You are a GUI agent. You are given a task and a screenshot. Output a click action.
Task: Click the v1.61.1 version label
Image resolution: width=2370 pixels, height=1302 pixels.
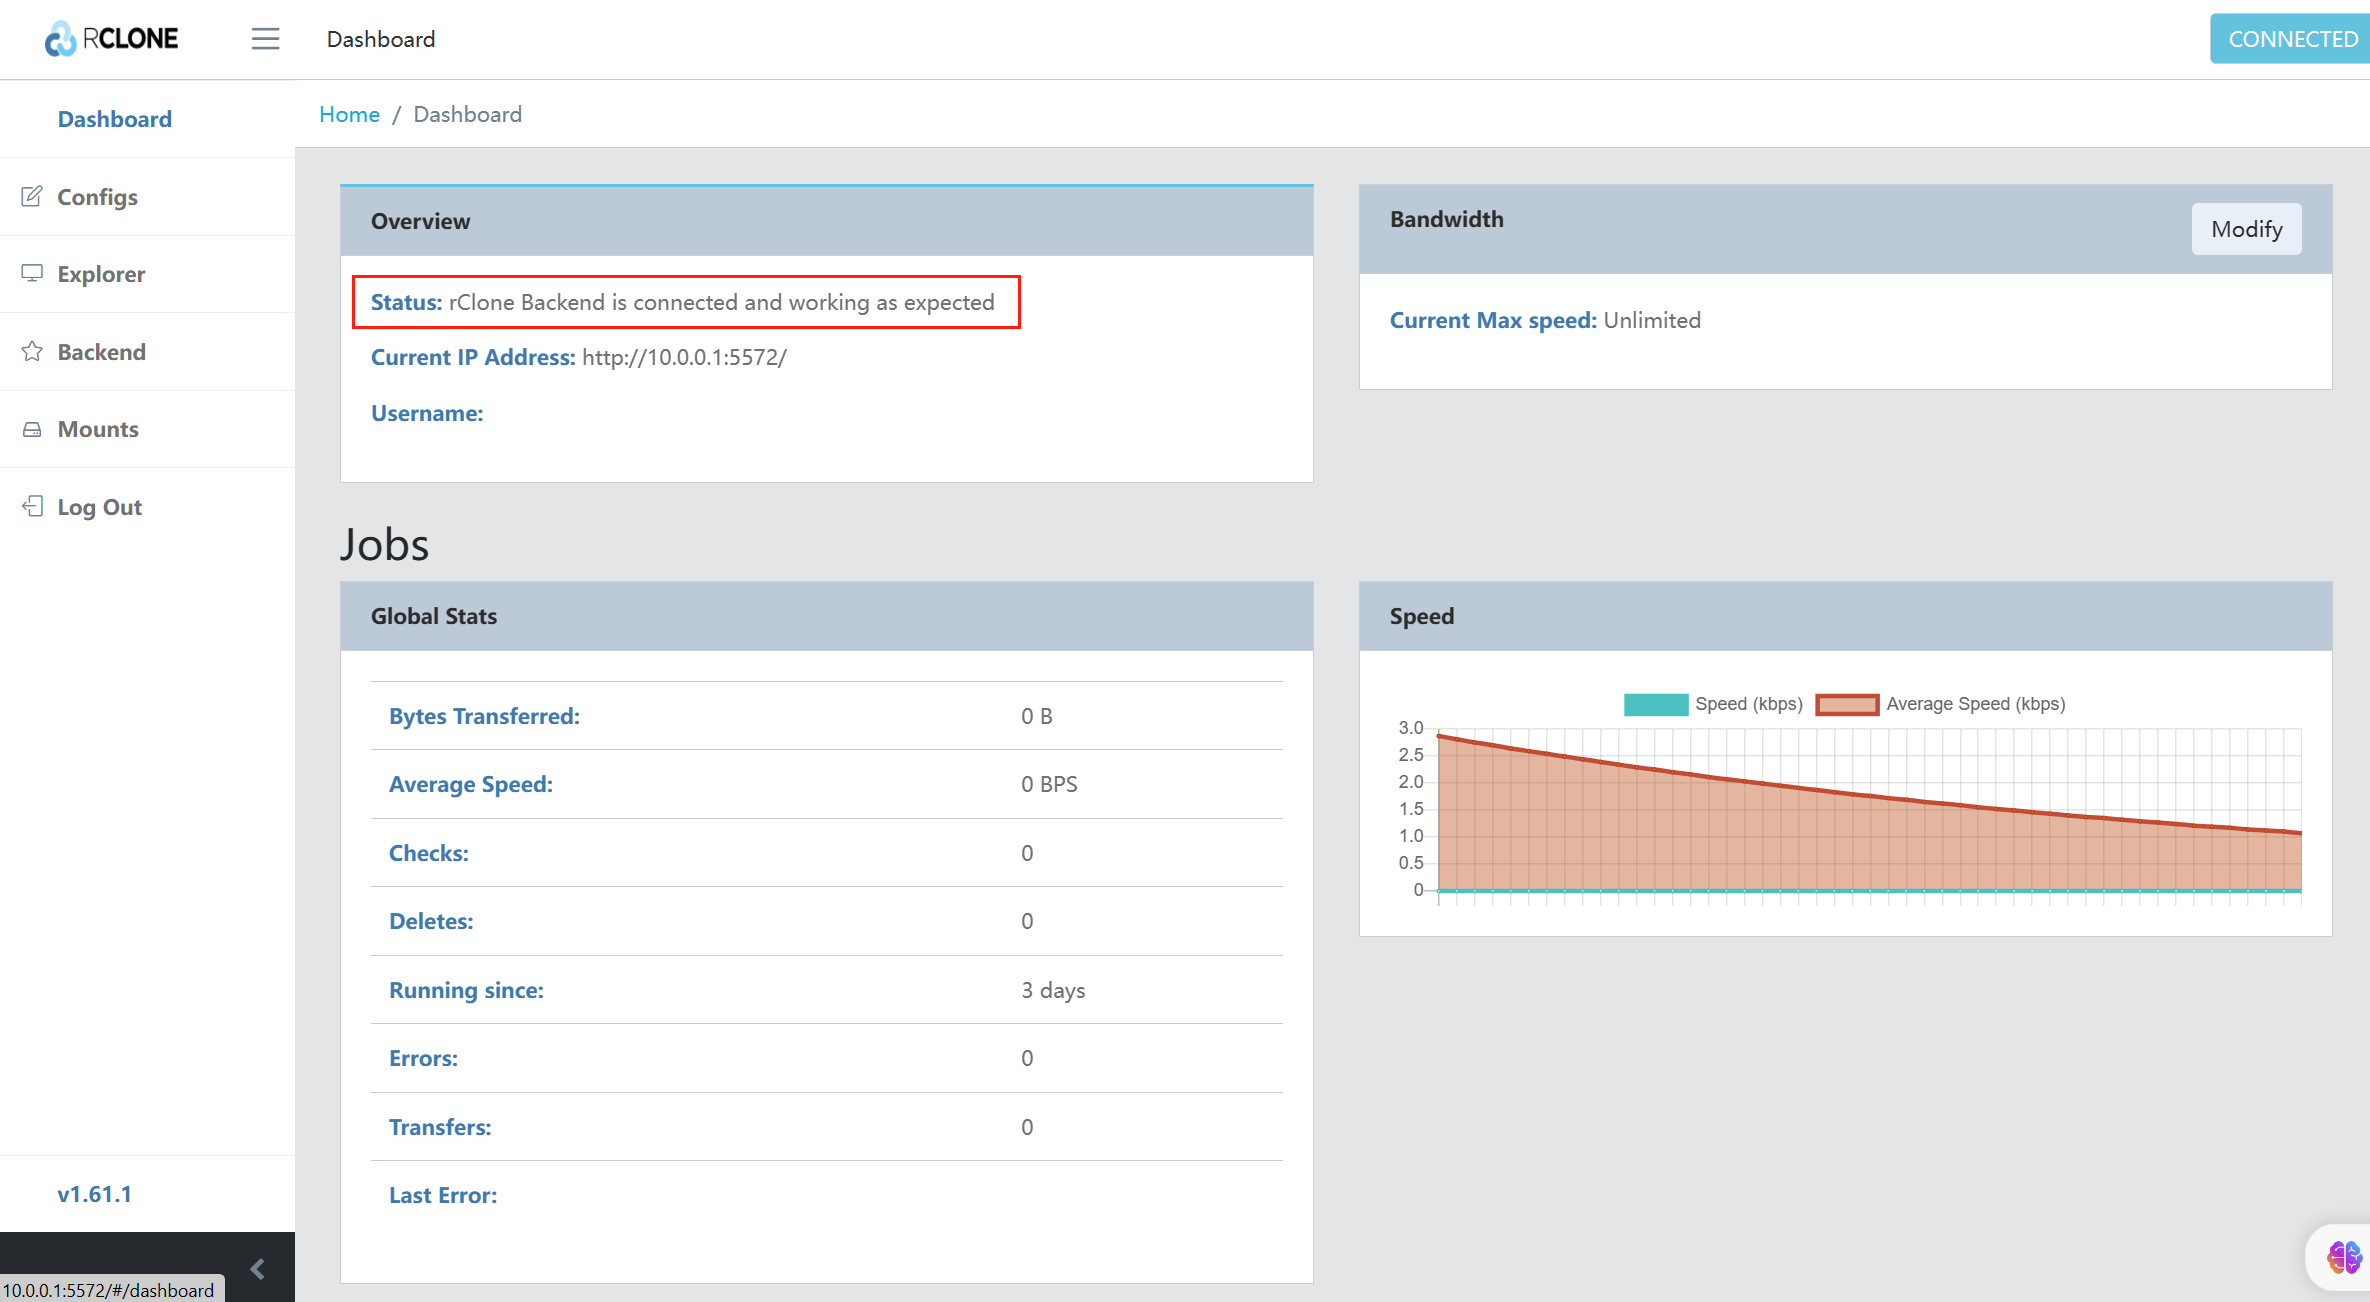94,1194
